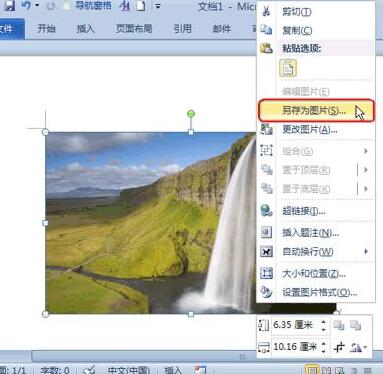Switch to Full Screen Reading view
This screenshot has width=383, height=374.
point(327,370)
